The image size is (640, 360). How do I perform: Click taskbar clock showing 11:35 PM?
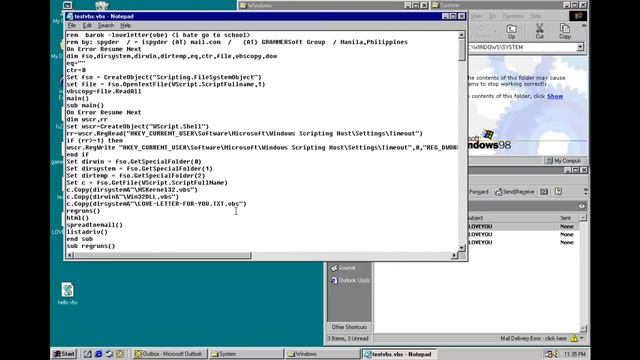pyautogui.click(x=575, y=354)
